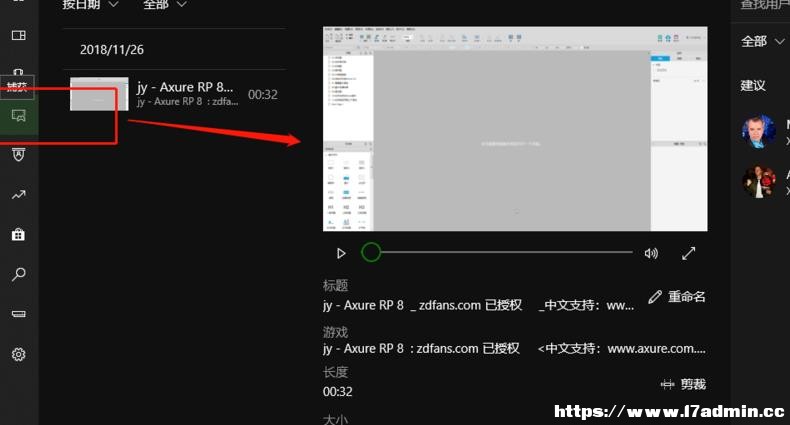Open the Captures (Game DVR) sidebar icon

[x=19, y=116]
